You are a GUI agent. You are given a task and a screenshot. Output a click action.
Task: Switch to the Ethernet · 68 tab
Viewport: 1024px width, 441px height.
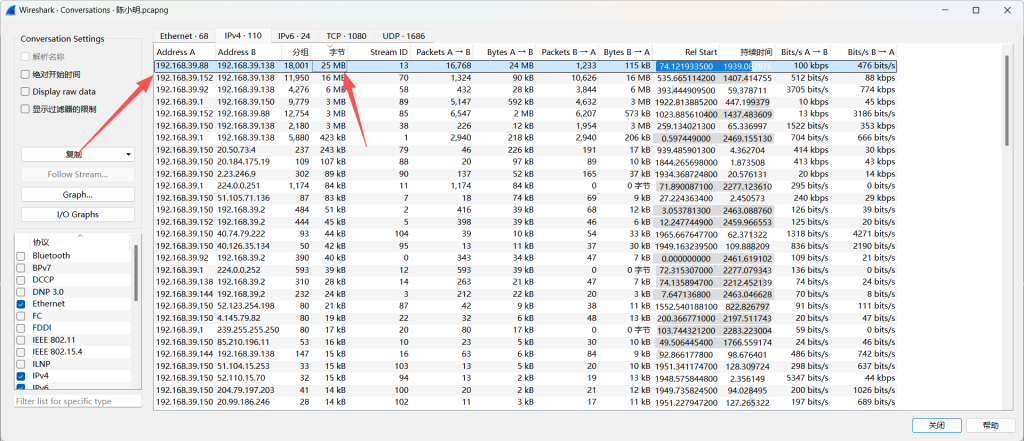(184, 36)
